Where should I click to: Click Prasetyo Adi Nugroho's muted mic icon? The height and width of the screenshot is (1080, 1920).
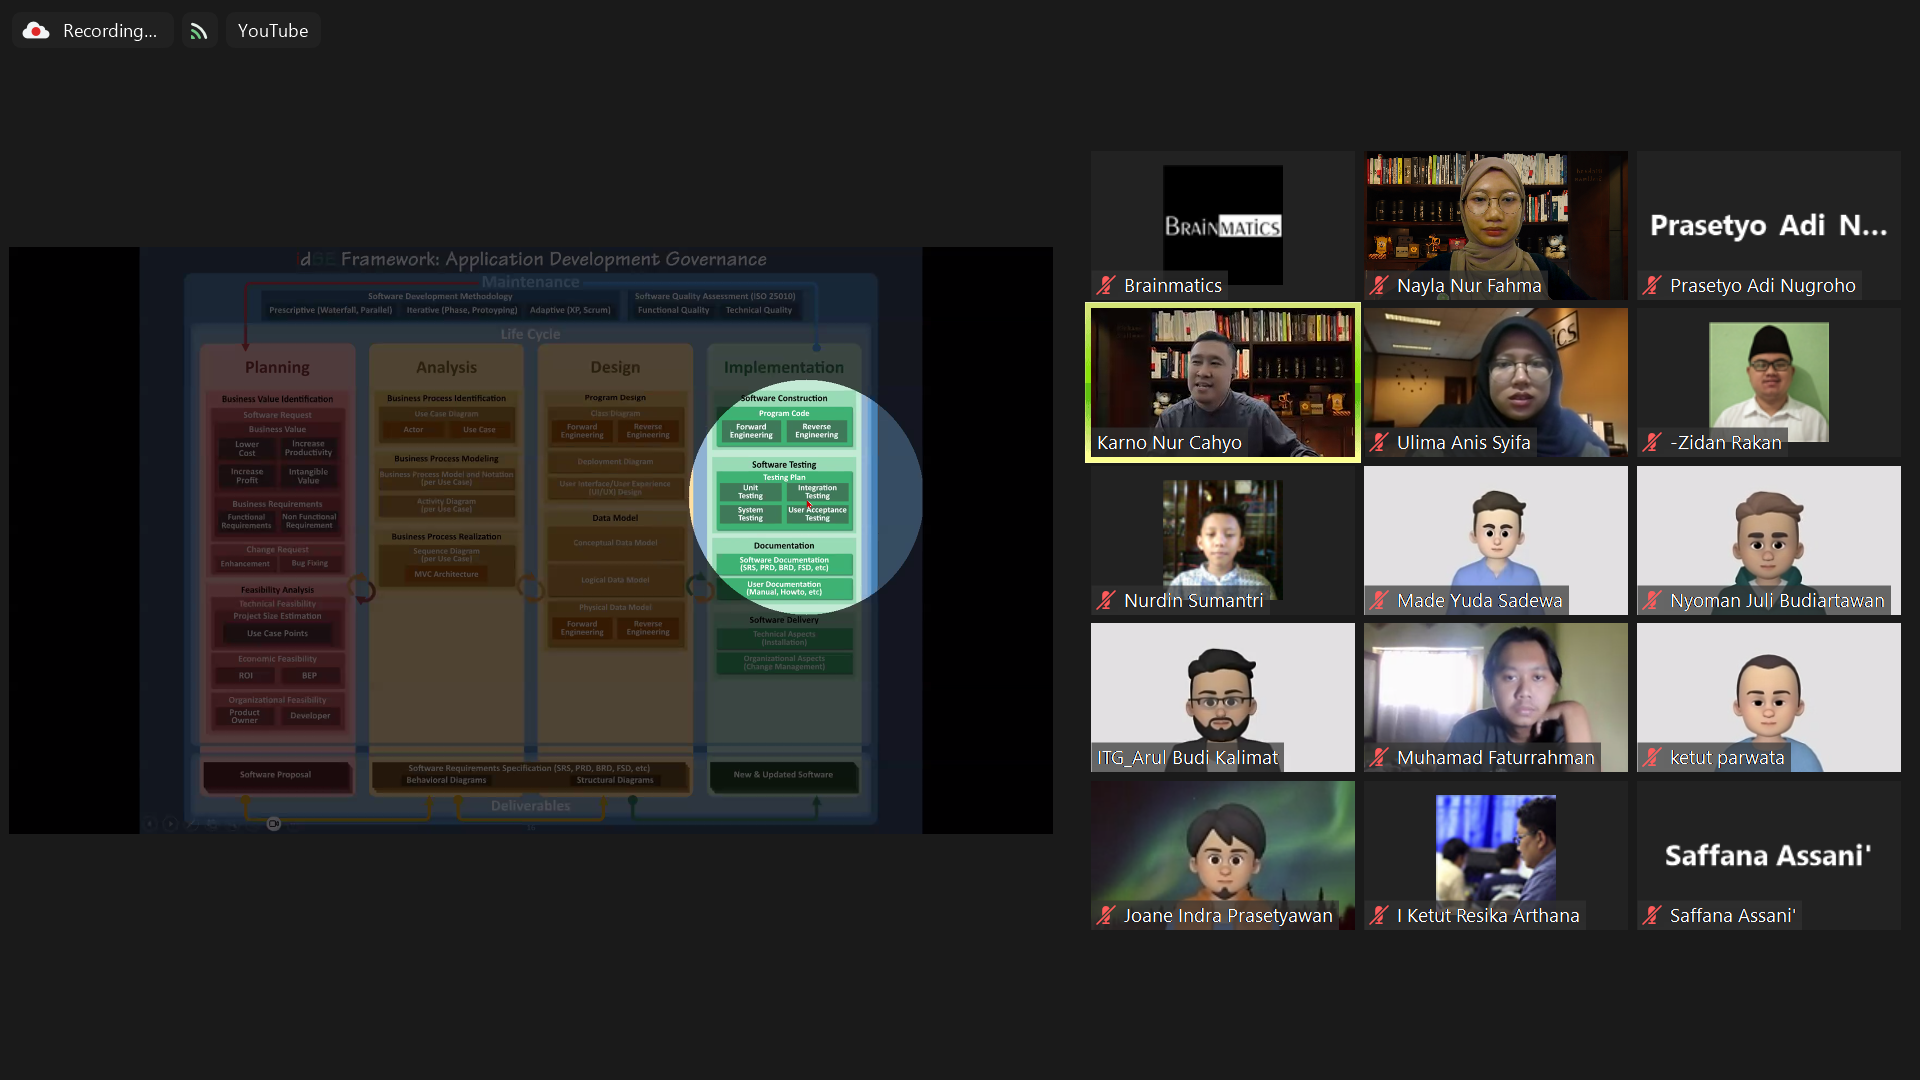point(1652,286)
